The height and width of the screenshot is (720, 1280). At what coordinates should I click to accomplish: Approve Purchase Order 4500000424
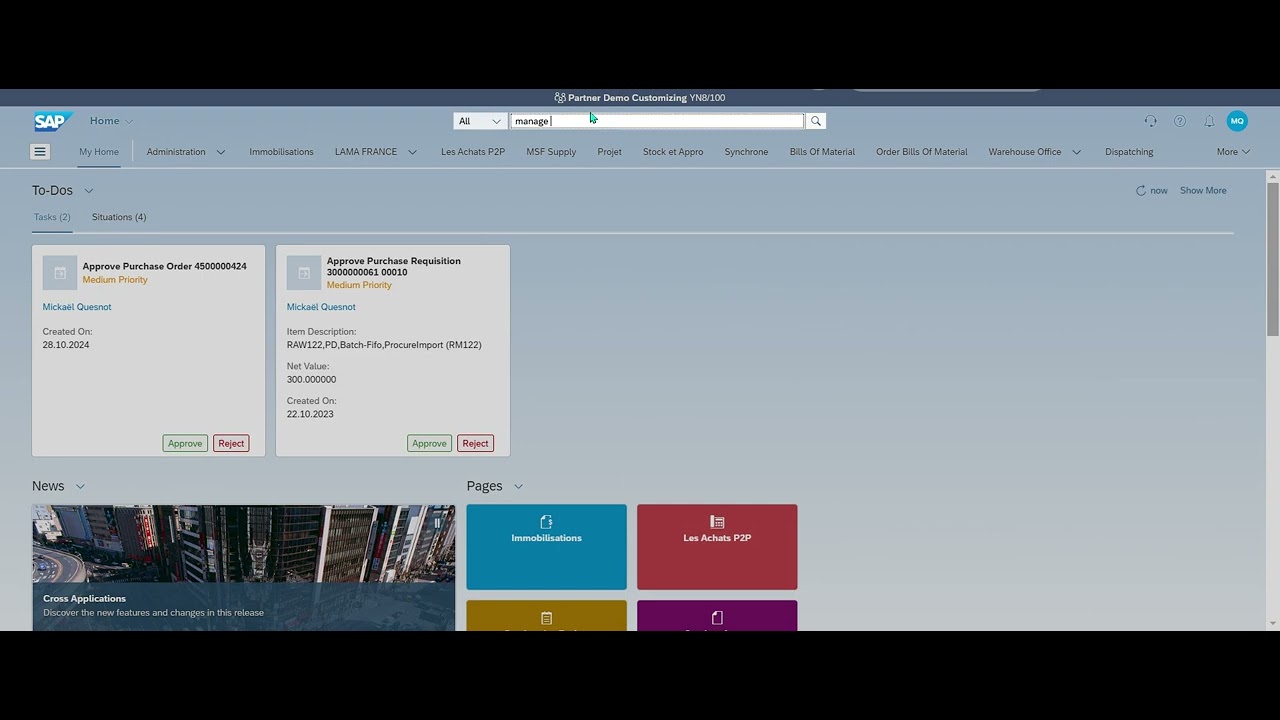(185, 443)
